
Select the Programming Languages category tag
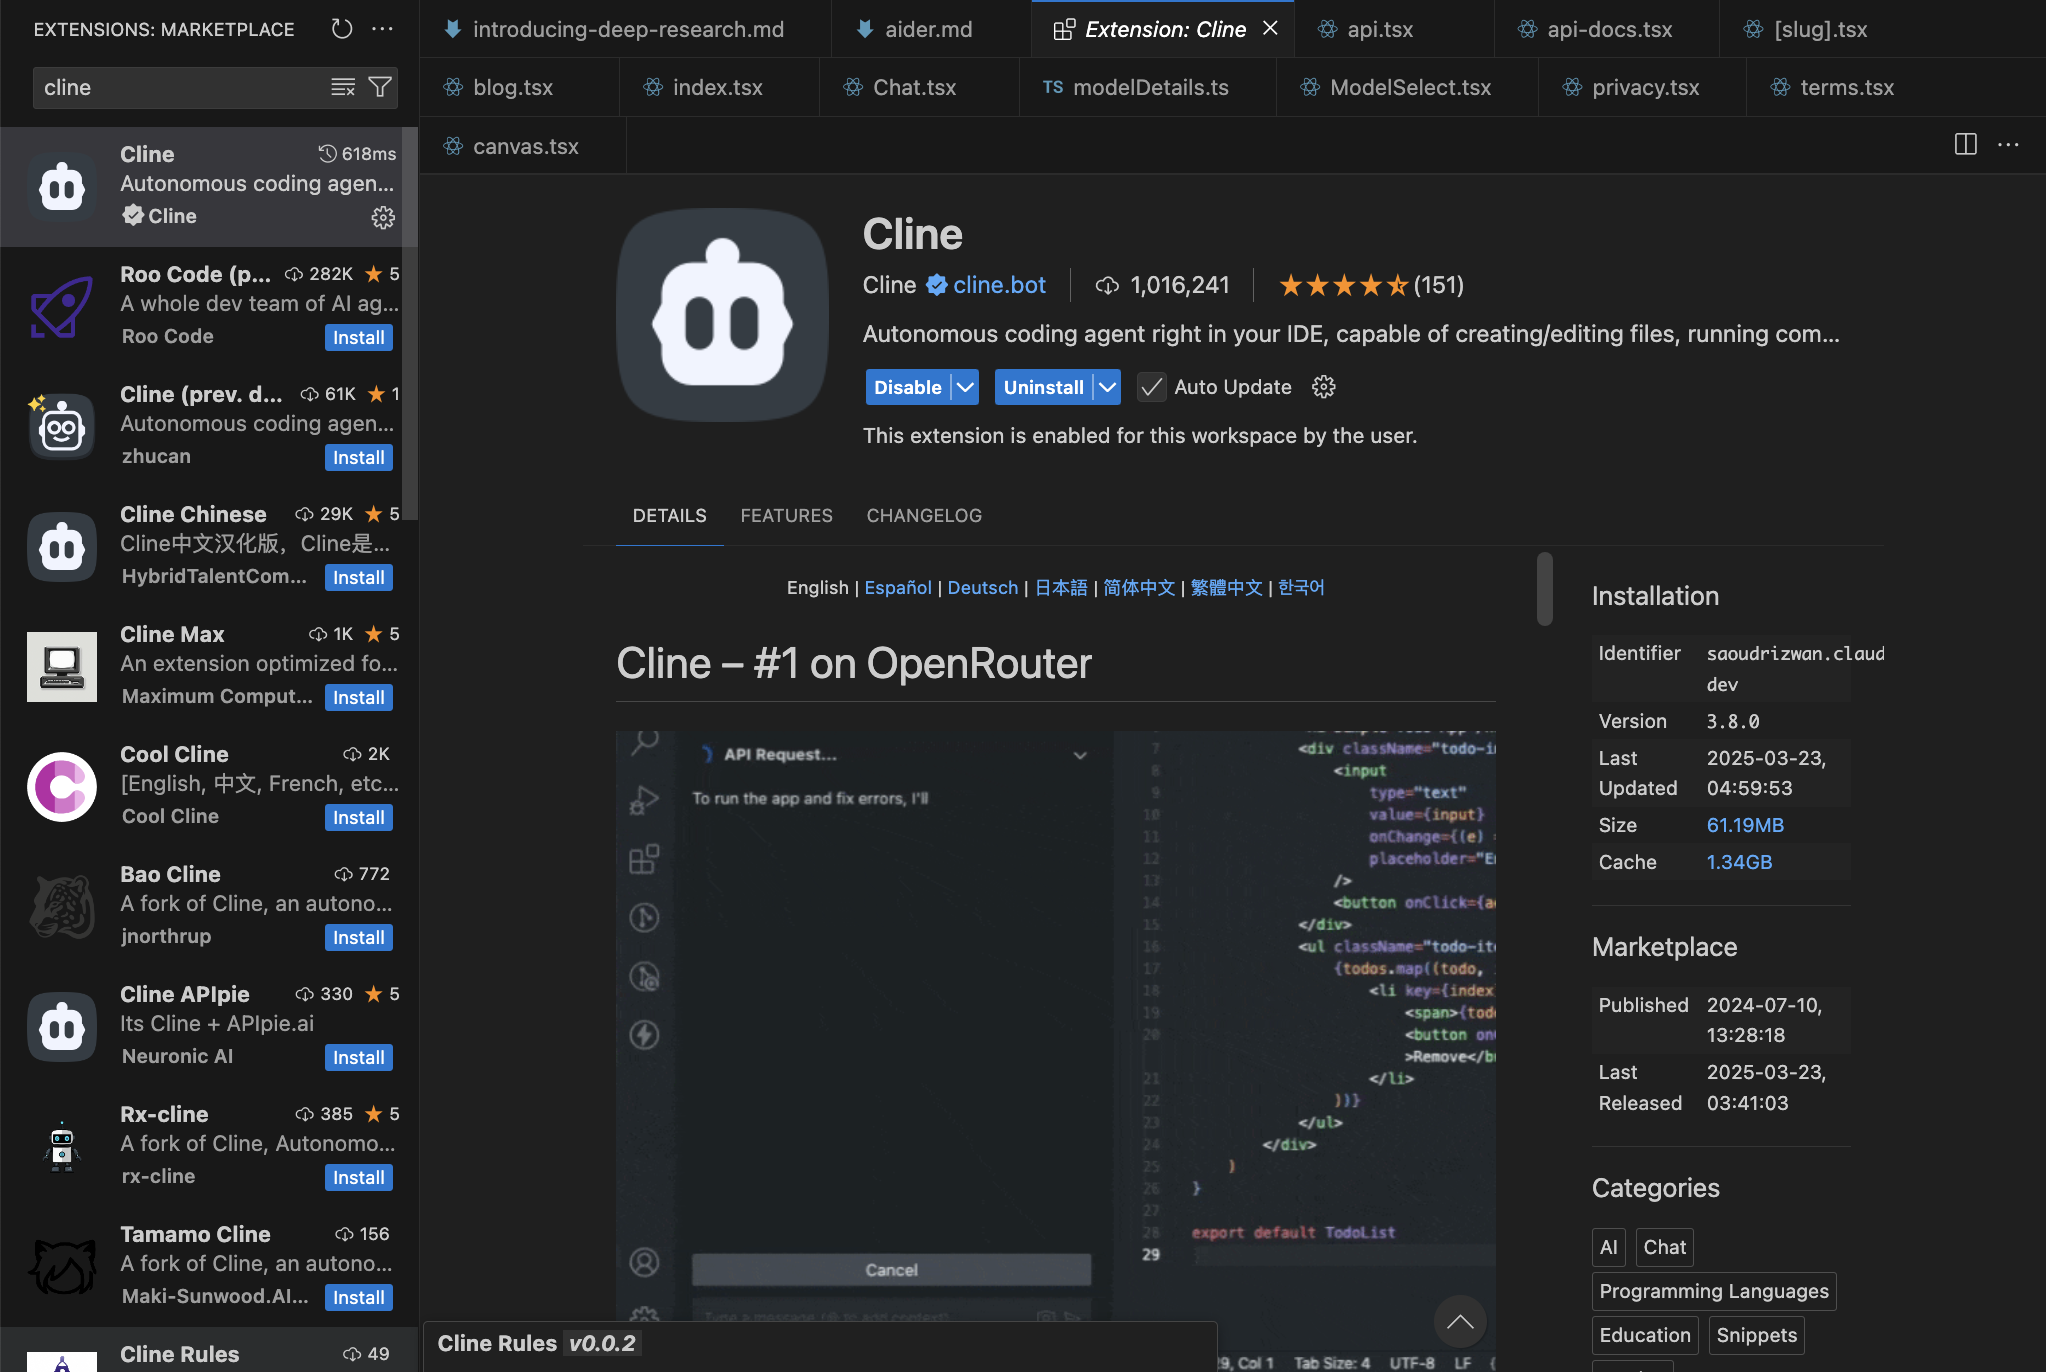(1713, 1292)
